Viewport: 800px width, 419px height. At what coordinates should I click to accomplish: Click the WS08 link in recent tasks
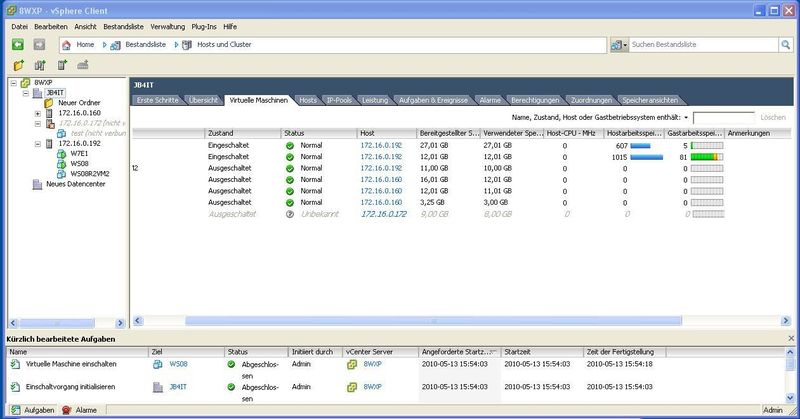pyautogui.click(x=178, y=366)
